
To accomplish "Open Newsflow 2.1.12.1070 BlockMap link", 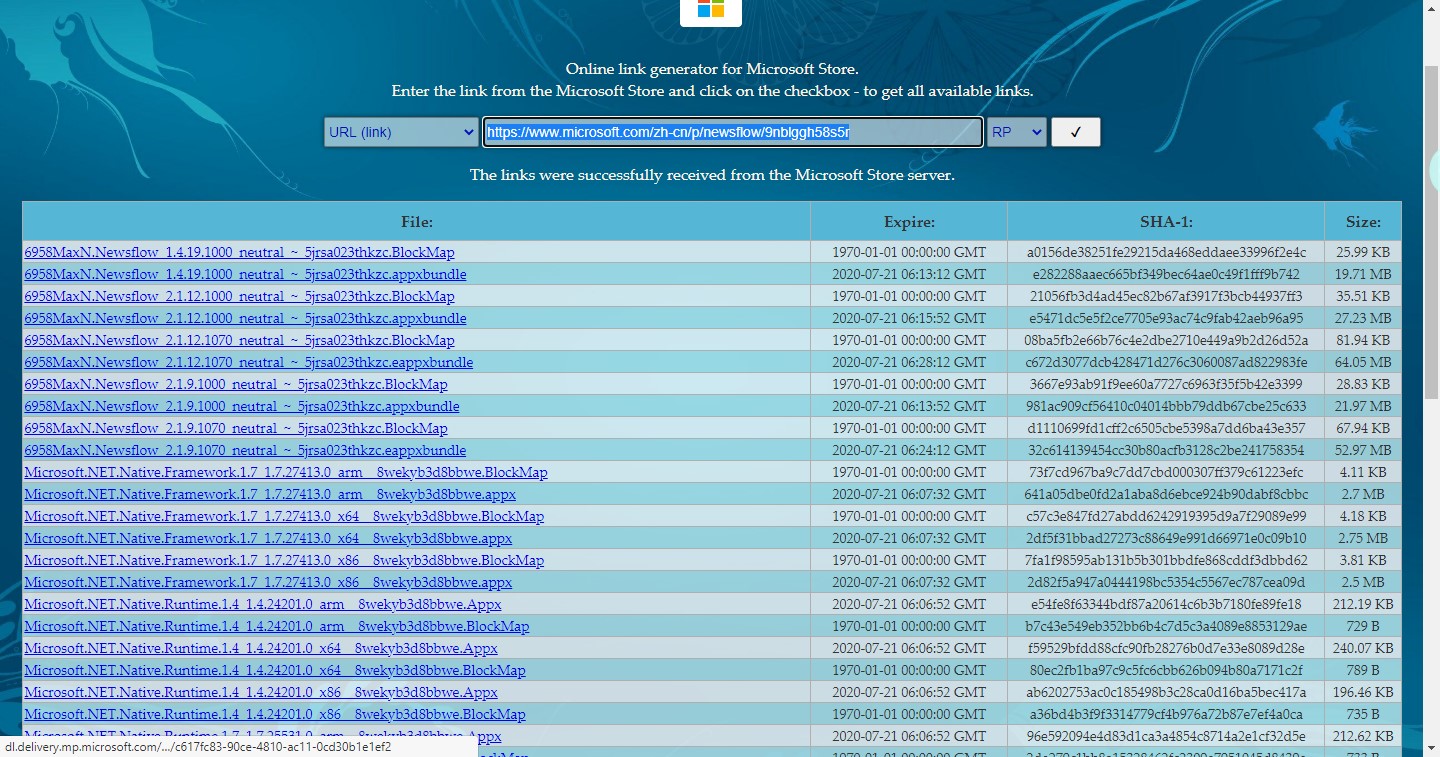I will tap(239, 340).
